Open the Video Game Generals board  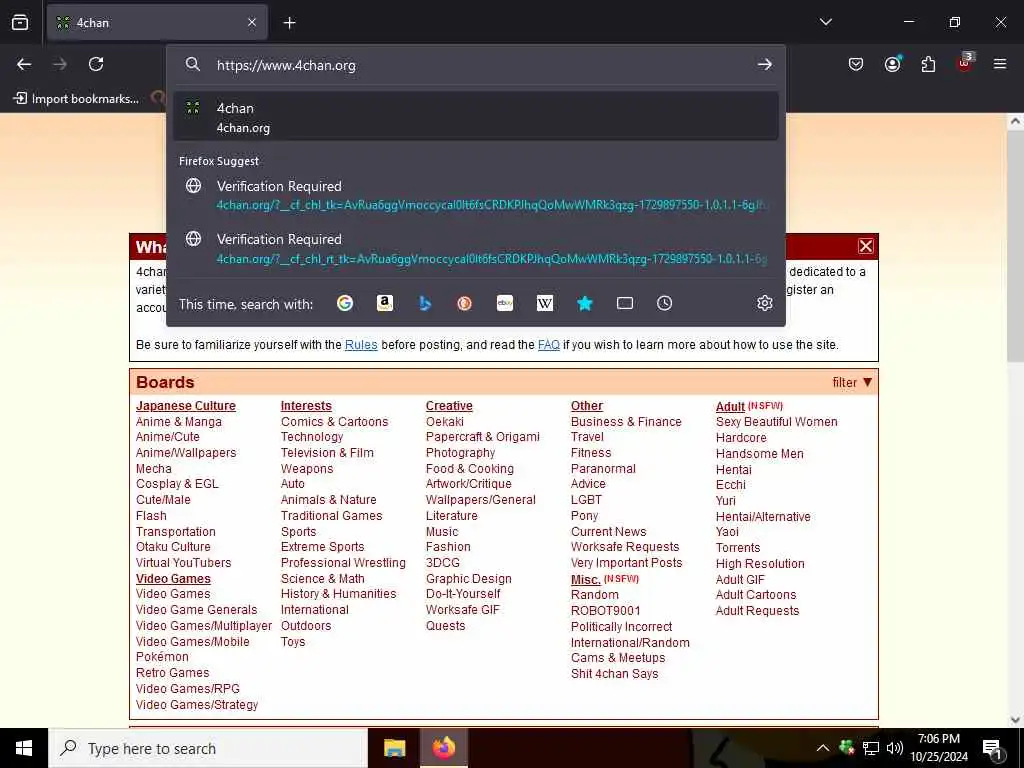197,610
